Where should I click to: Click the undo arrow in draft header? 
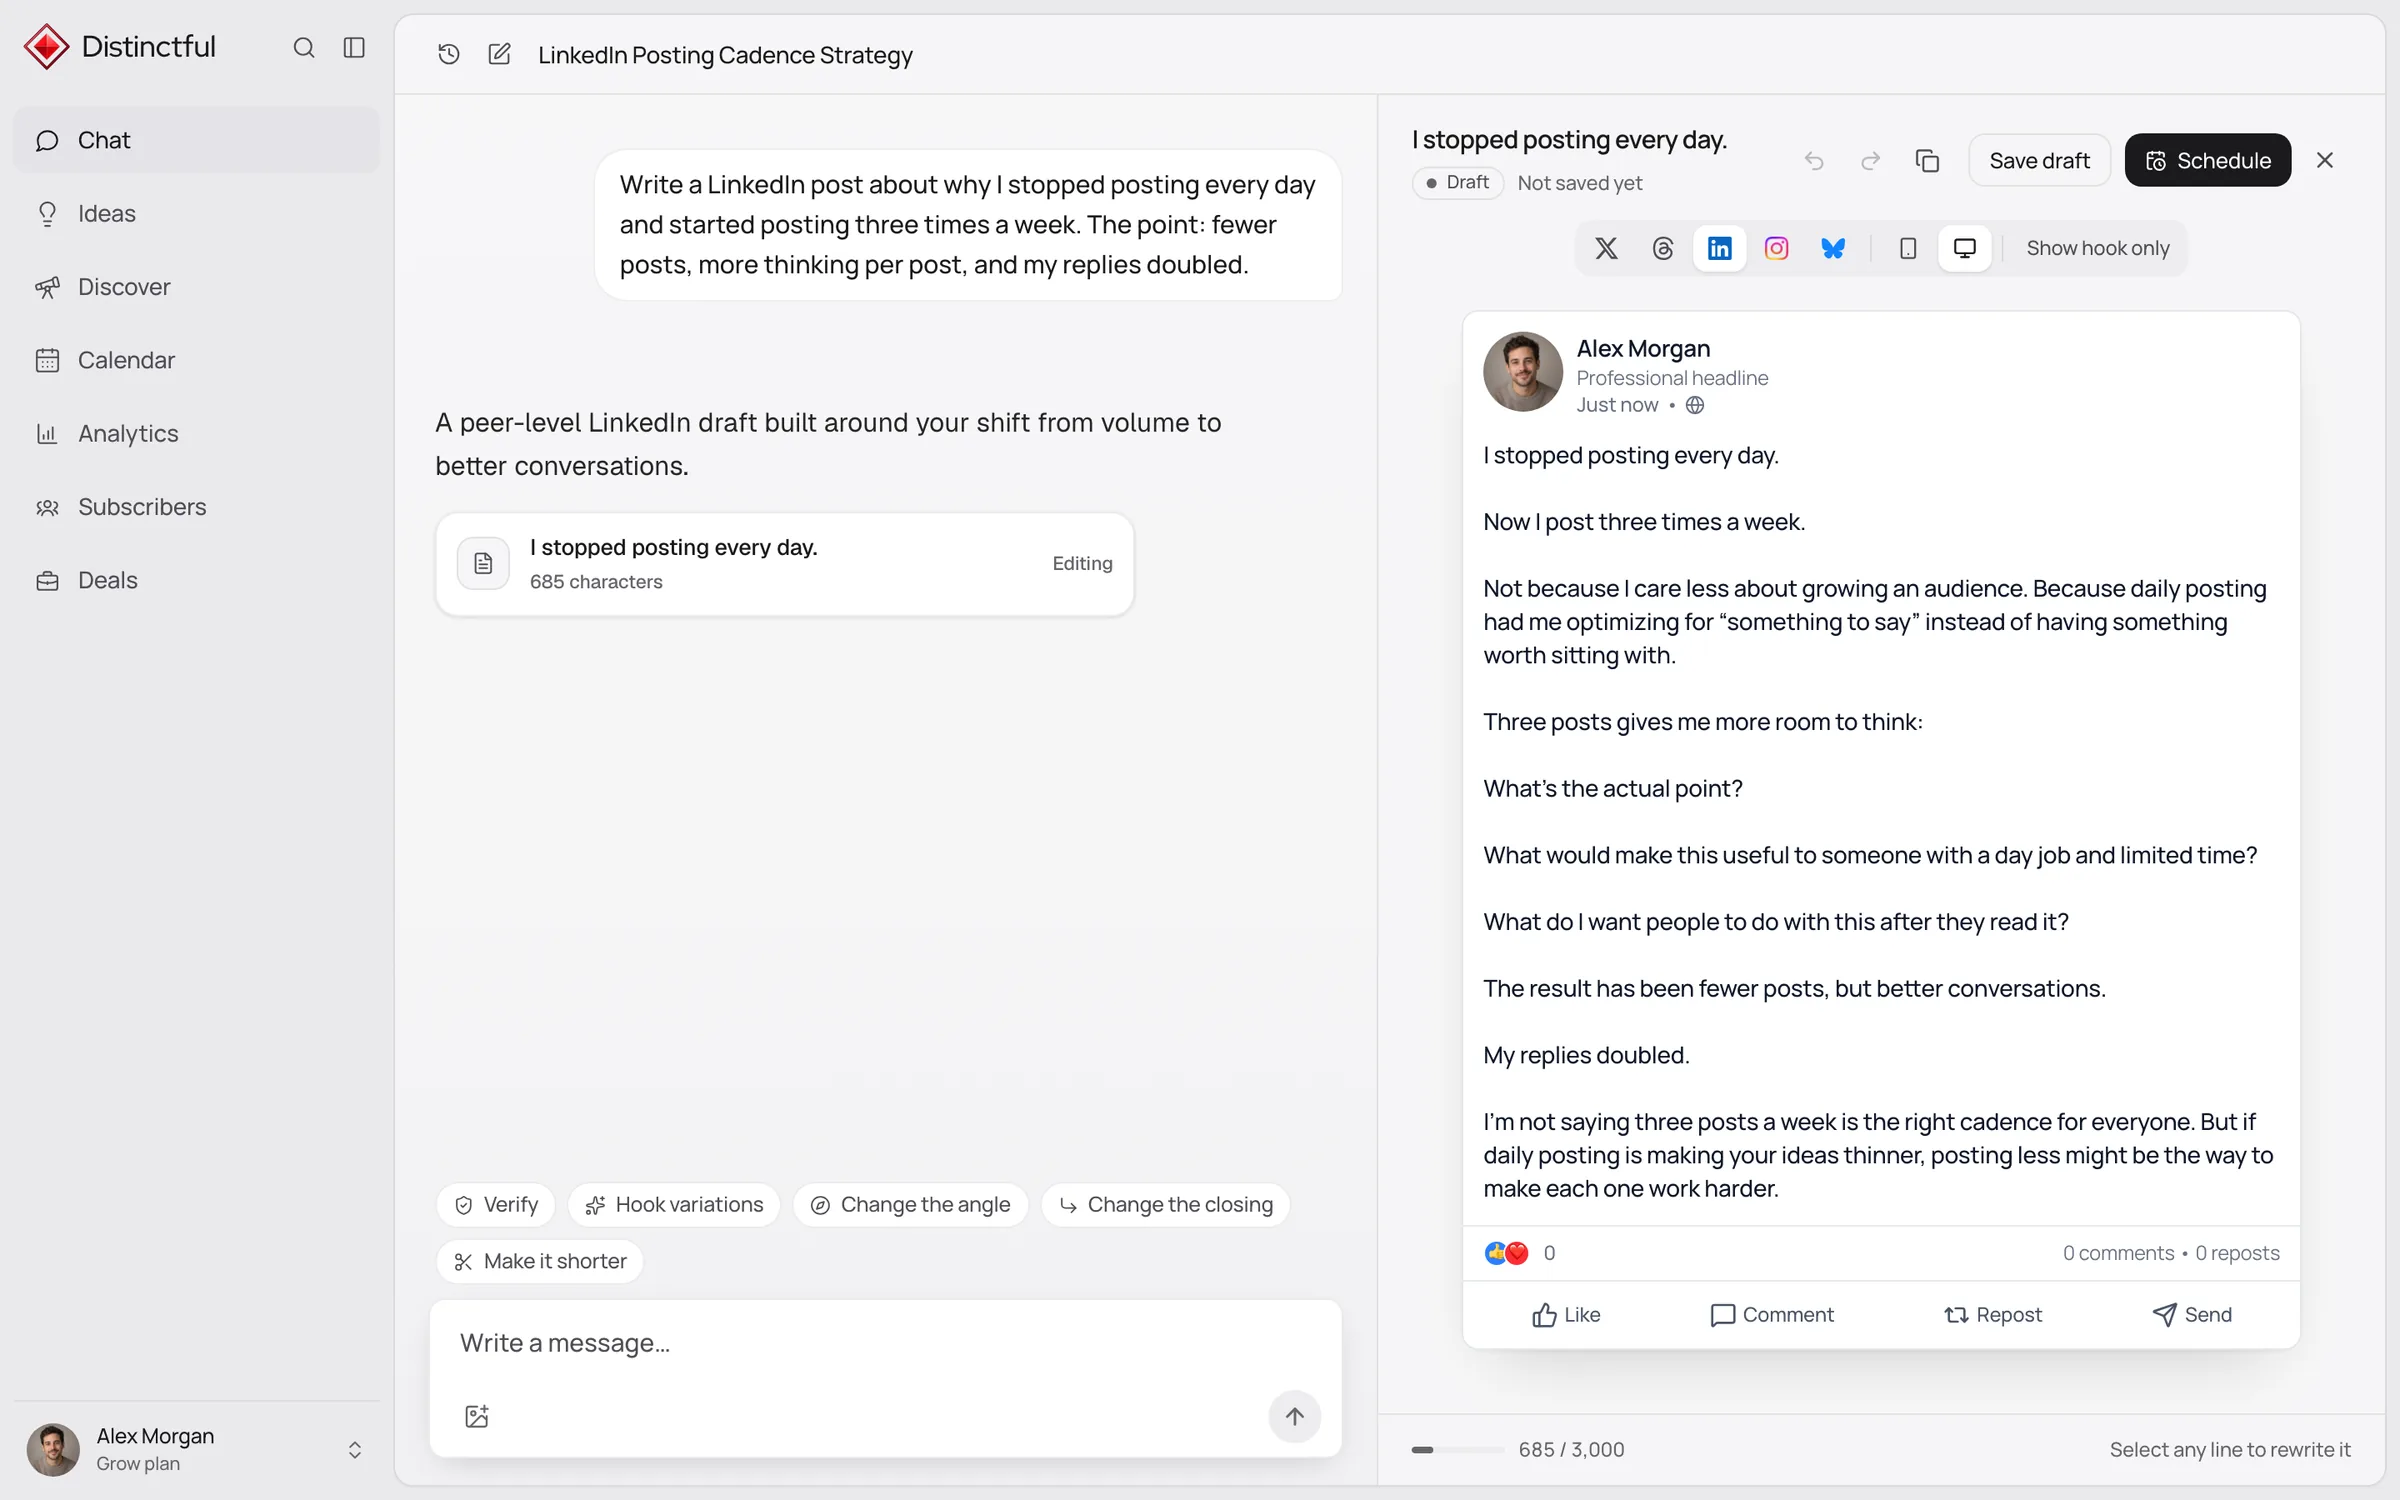[x=1814, y=160]
